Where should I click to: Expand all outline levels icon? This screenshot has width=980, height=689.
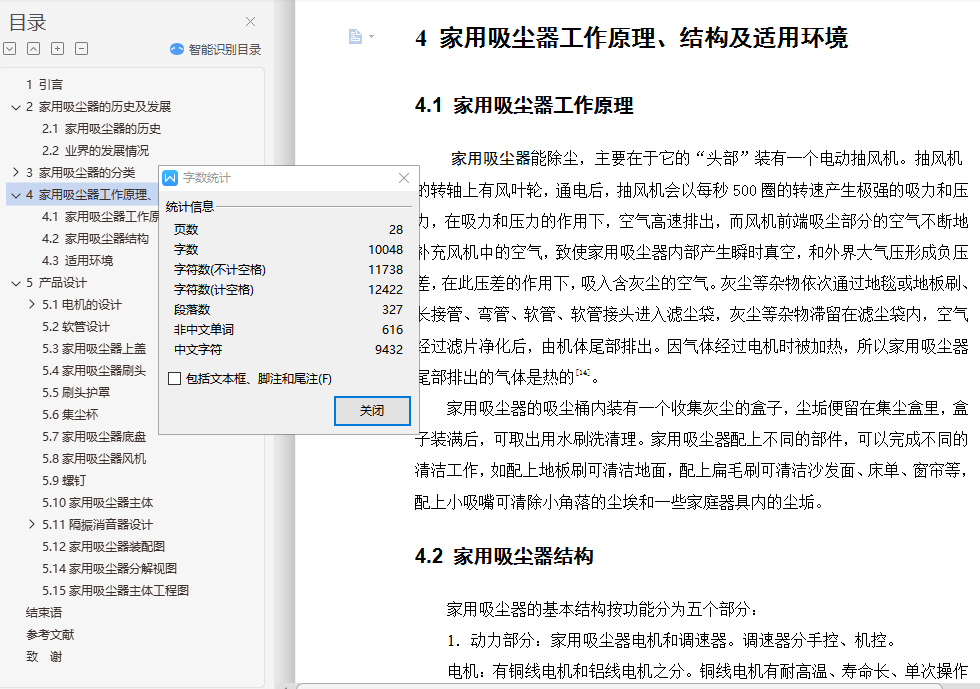tap(10, 49)
